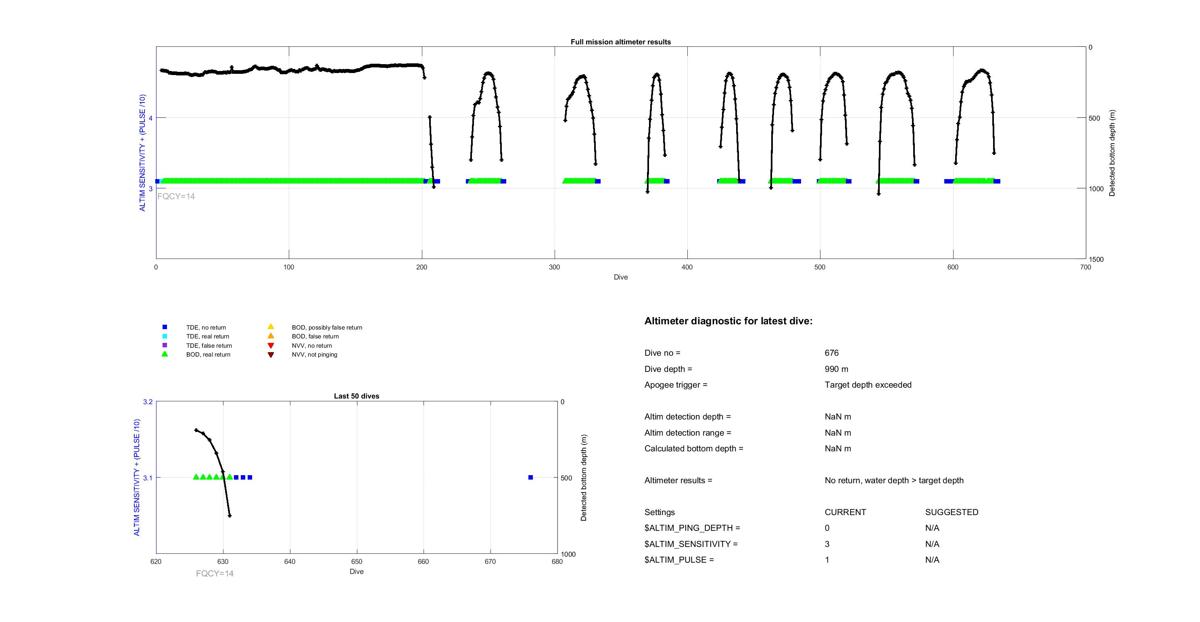Click the 'Altimeter results =' label

[678, 481]
